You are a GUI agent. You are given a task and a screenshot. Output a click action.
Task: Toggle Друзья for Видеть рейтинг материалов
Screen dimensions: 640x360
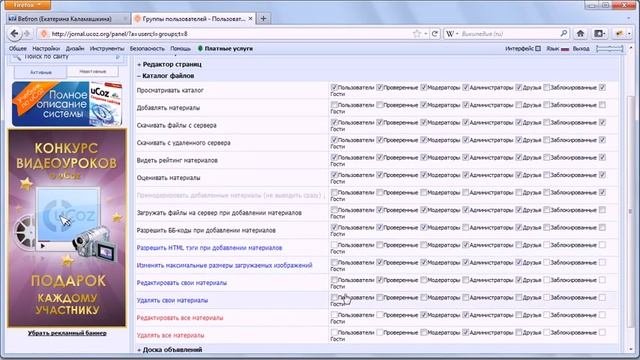pyautogui.click(x=519, y=158)
